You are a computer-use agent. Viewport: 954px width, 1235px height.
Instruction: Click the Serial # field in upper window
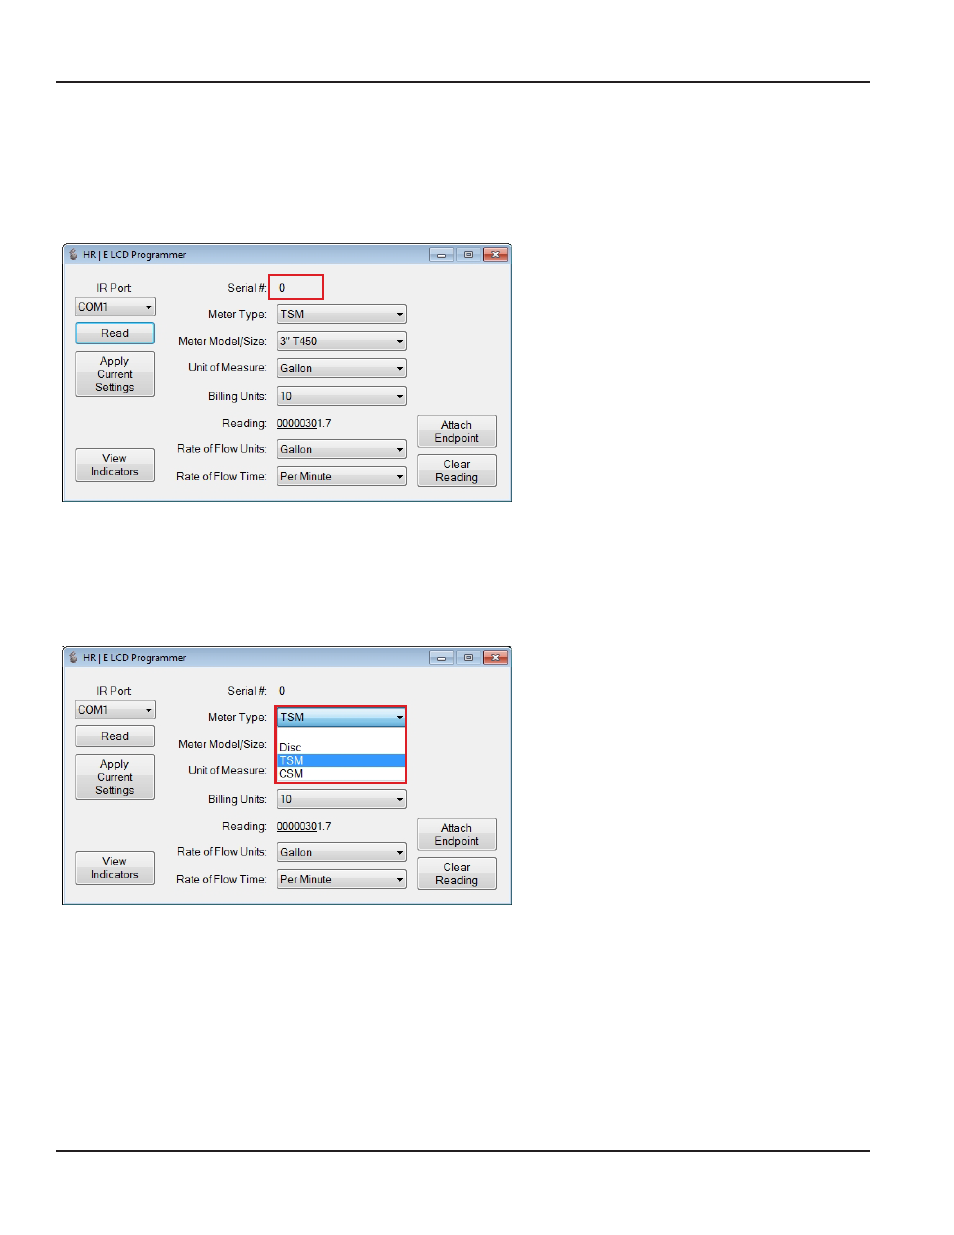pyautogui.click(x=296, y=287)
